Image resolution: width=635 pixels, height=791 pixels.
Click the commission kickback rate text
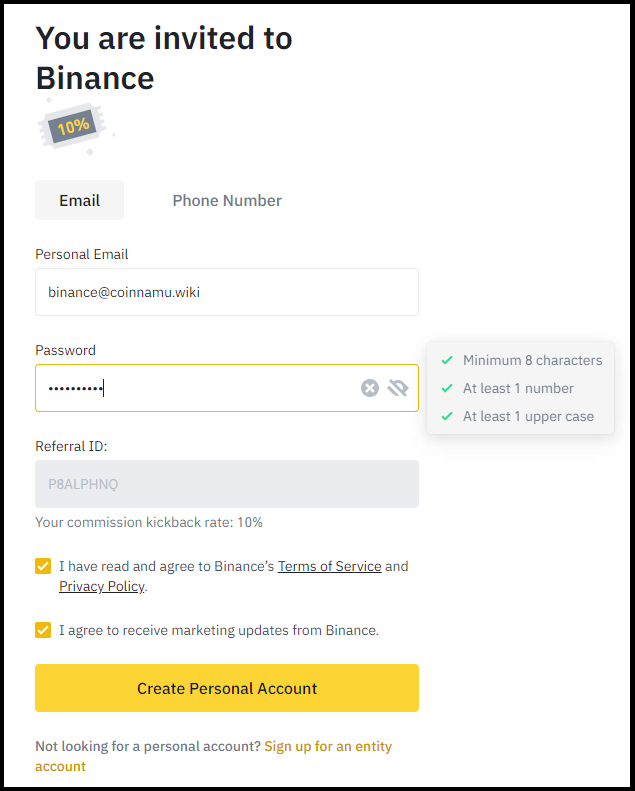149,522
